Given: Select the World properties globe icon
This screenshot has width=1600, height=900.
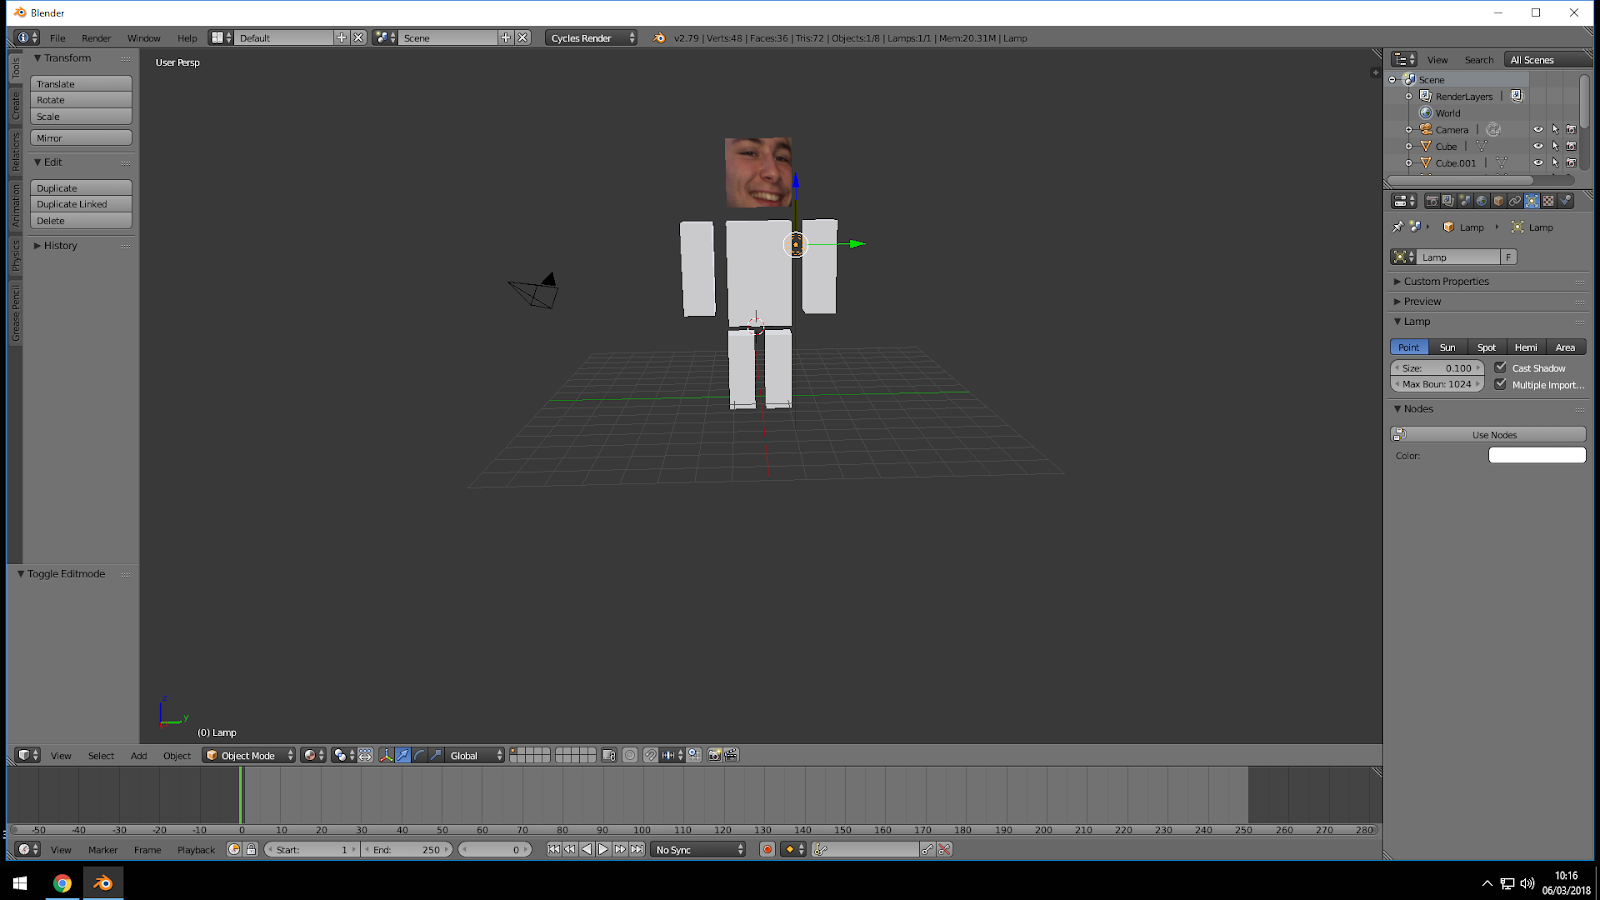Looking at the screenshot, I should pyautogui.click(x=1482, y=200).
